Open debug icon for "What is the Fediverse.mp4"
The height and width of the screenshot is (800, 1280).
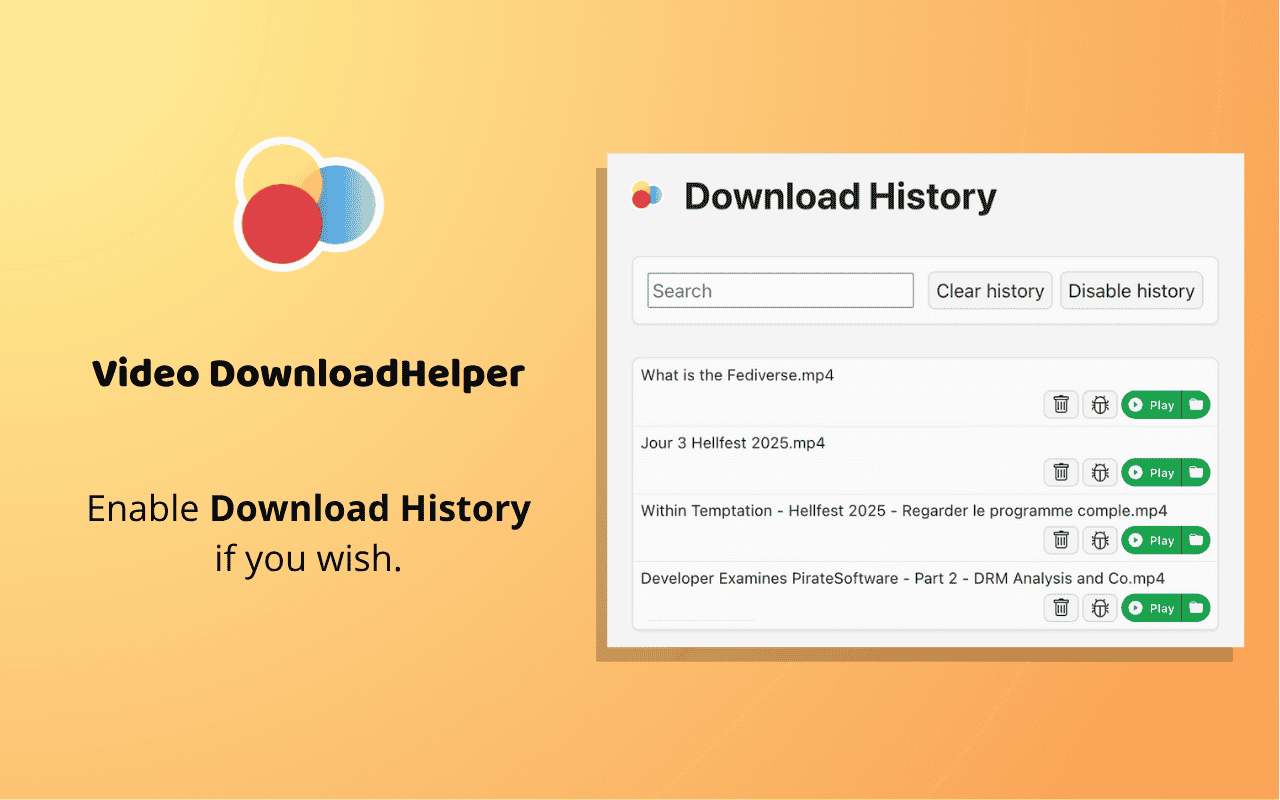tap(1100, 405)
